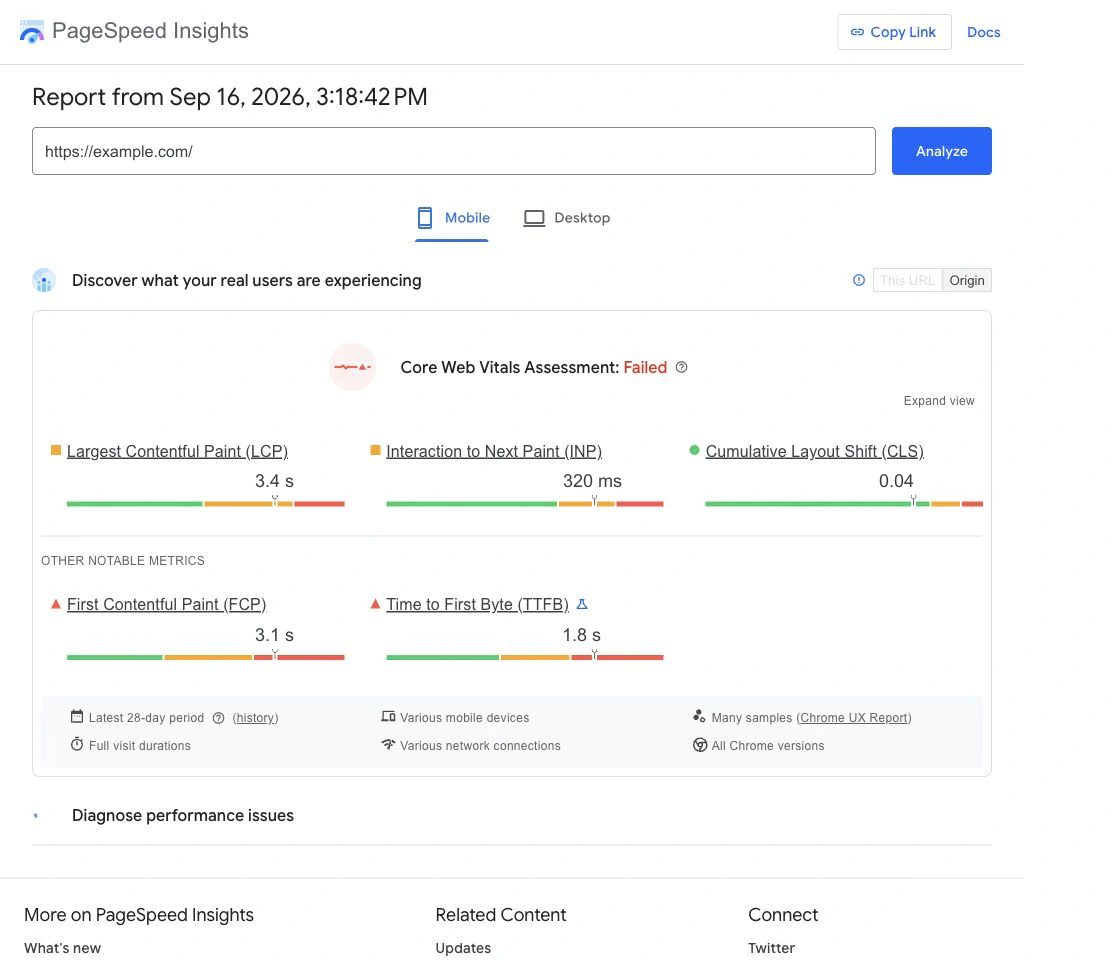Click the green circle beside CLS
The height and width of the screenshot is (960, 1120).
(694, 450)
